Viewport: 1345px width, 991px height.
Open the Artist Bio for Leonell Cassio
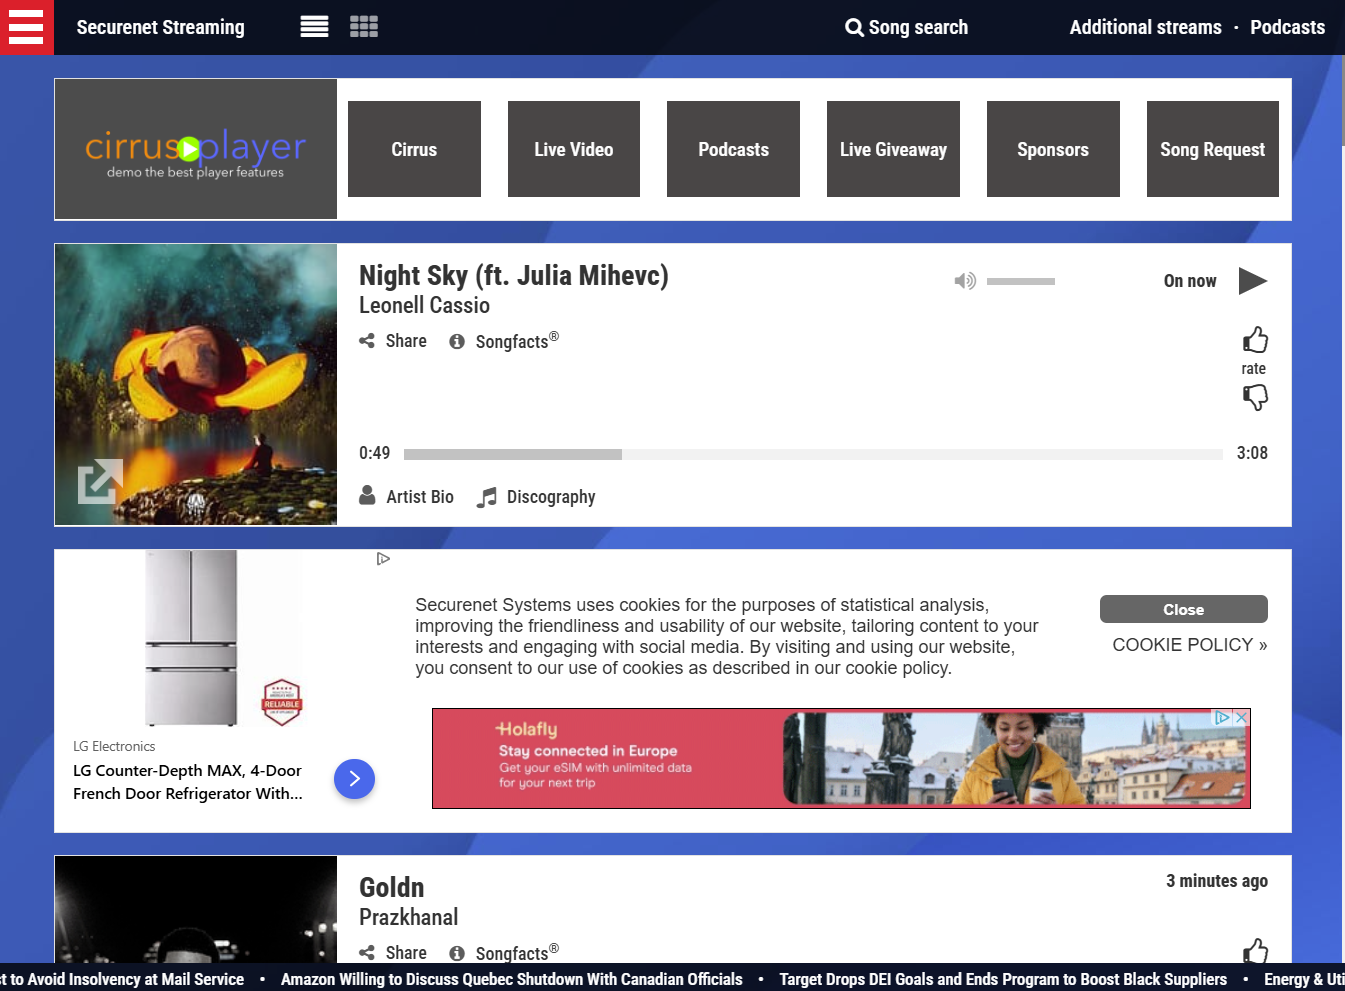tap(406, 496)
